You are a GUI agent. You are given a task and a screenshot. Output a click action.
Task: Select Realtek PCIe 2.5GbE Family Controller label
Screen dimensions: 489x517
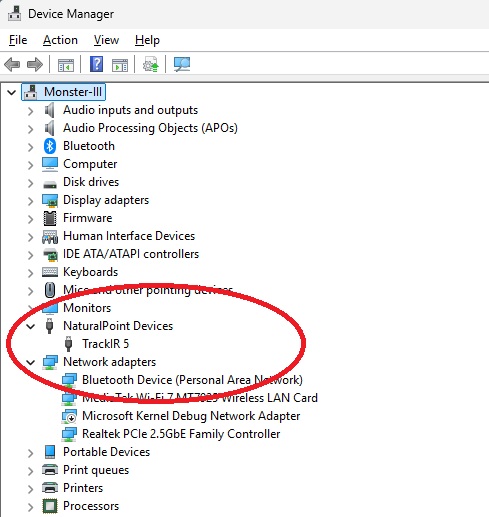pyautogui.click(x=181, y=434)
